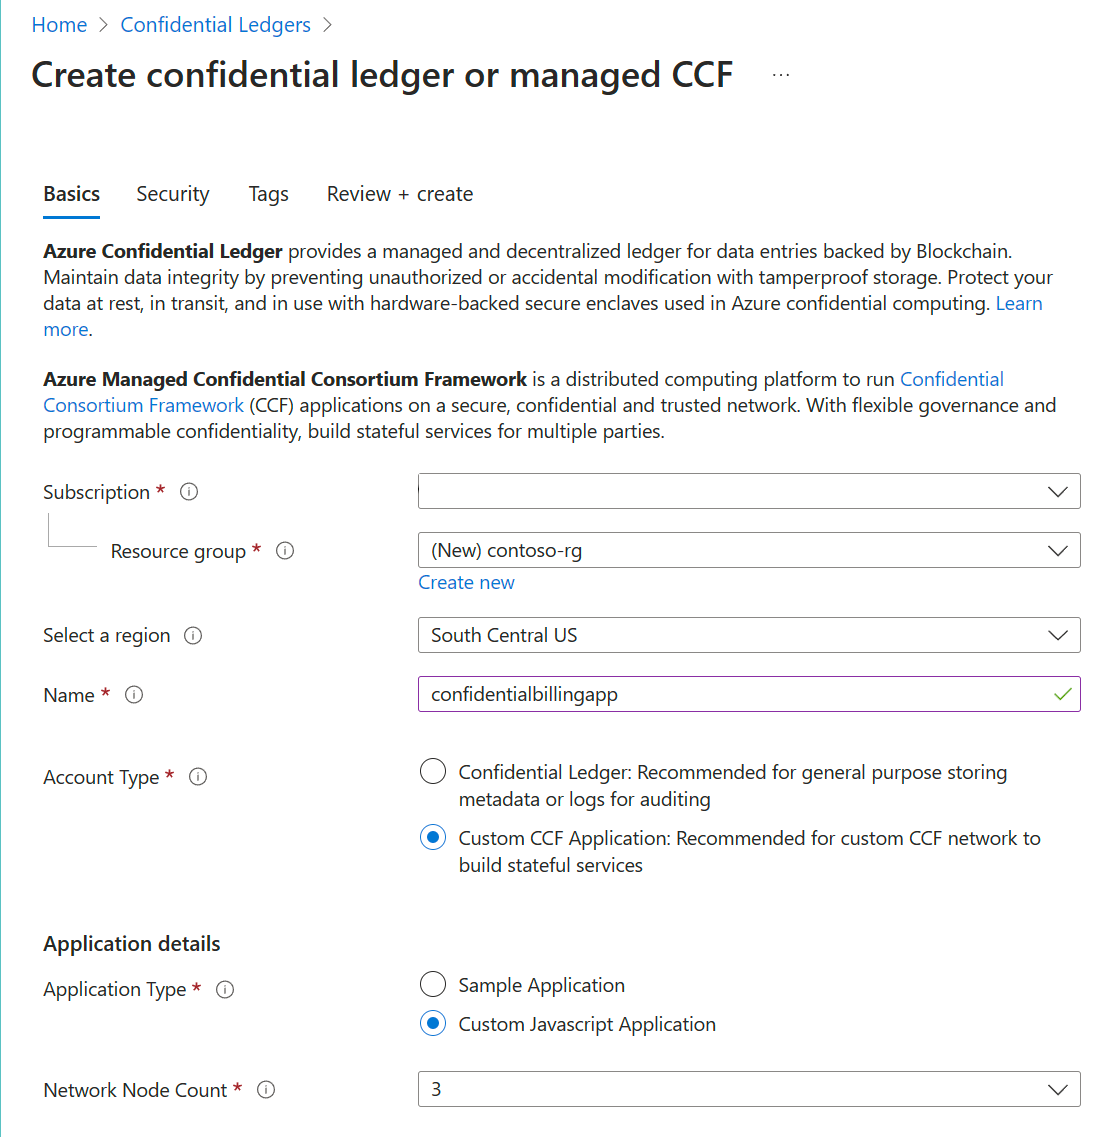
Task: View the Network Node Count info tooltip
Action: pyautogui.click(x=265, y=1090)
